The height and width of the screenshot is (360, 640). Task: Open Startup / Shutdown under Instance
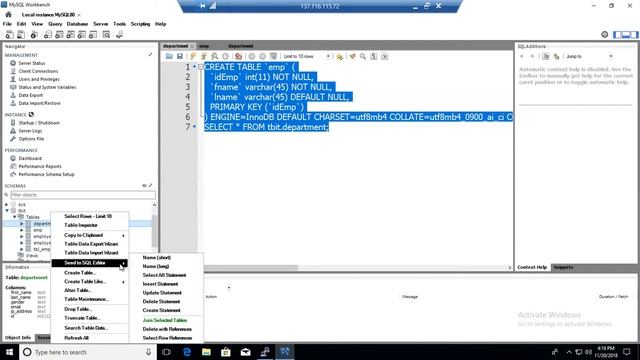click(39, 123)
